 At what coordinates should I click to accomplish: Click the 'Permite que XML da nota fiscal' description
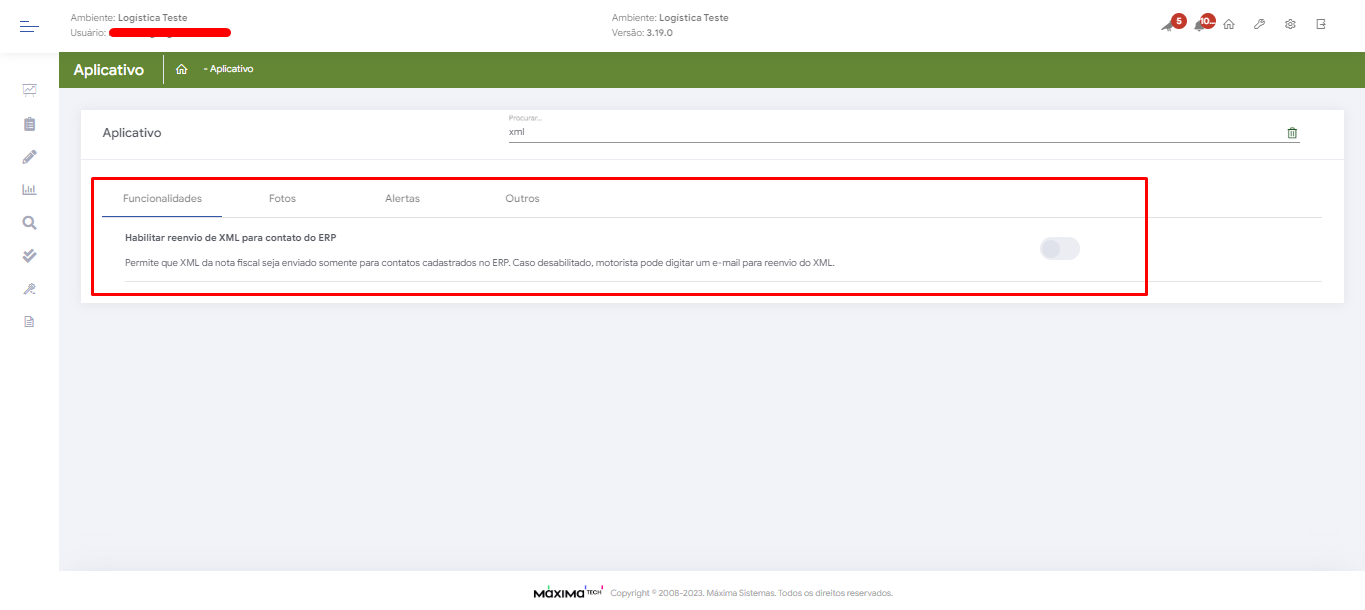pyautogui.click(x=479, y=263)
